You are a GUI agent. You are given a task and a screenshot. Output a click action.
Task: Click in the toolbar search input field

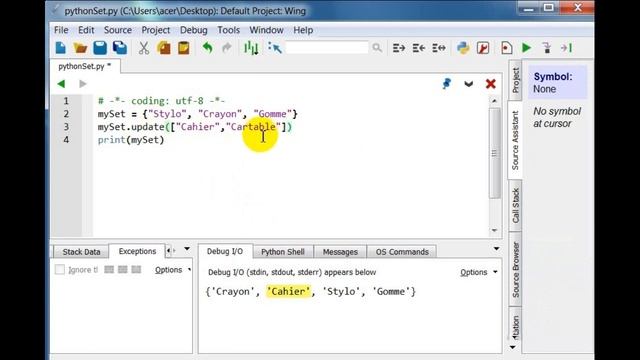[327, 48]
